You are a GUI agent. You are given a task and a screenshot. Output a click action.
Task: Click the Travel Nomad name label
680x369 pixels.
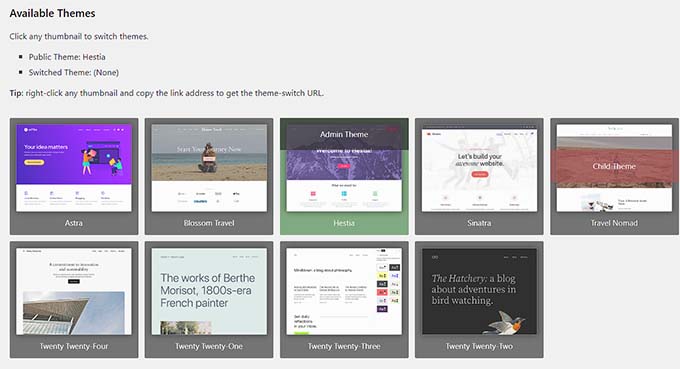click(x=614, y=223)
